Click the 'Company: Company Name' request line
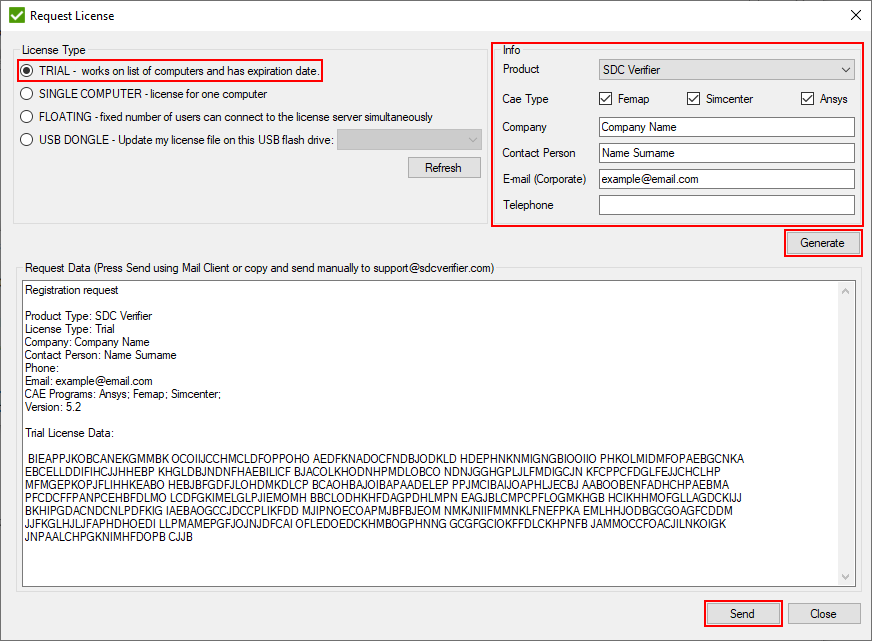Screen dimensions: 872x641 (x=87, y=342)
